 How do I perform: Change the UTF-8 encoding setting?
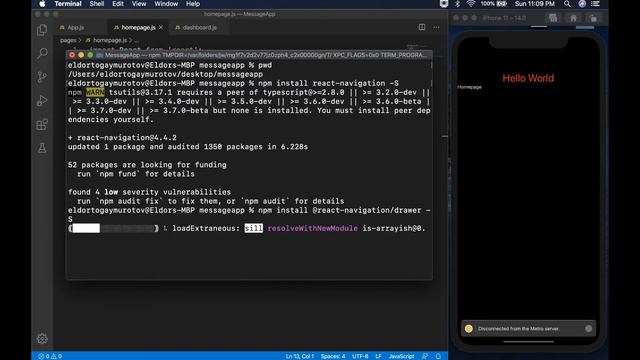tap(360, 356)
